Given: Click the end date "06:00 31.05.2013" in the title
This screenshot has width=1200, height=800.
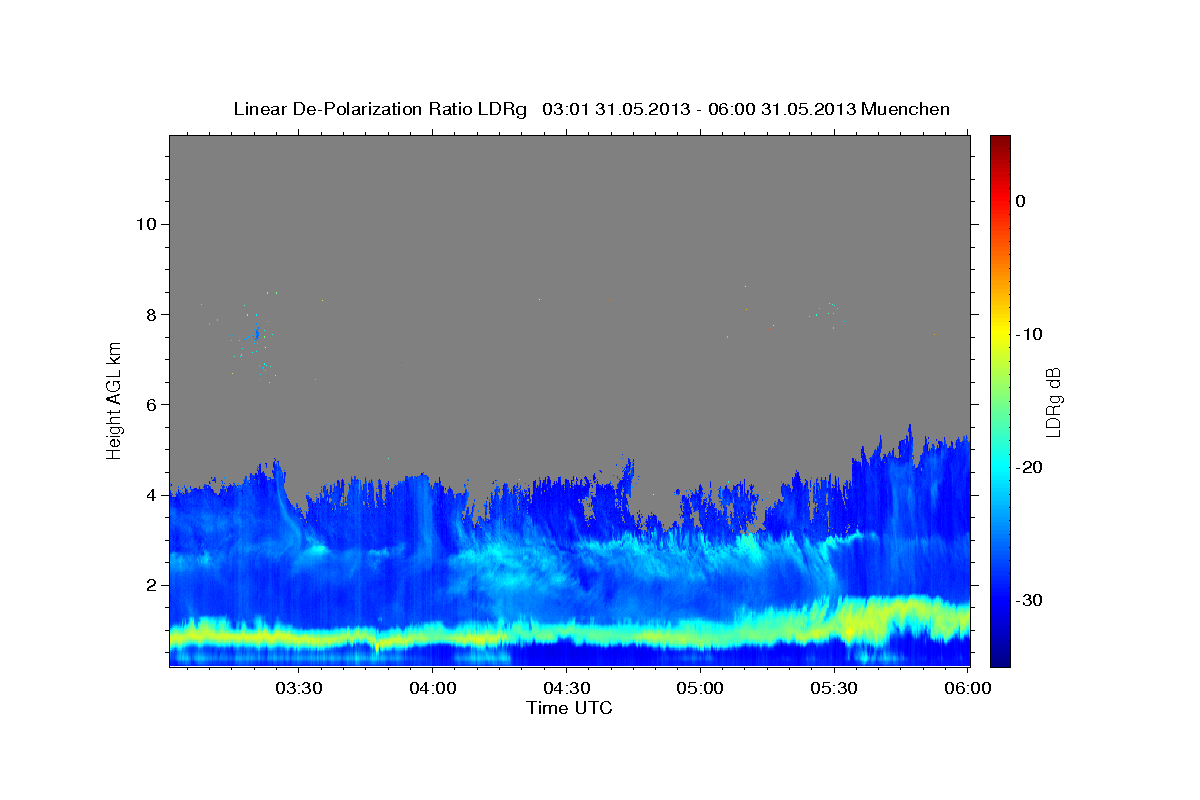Looking at the screenshot, I should [783, 109].
